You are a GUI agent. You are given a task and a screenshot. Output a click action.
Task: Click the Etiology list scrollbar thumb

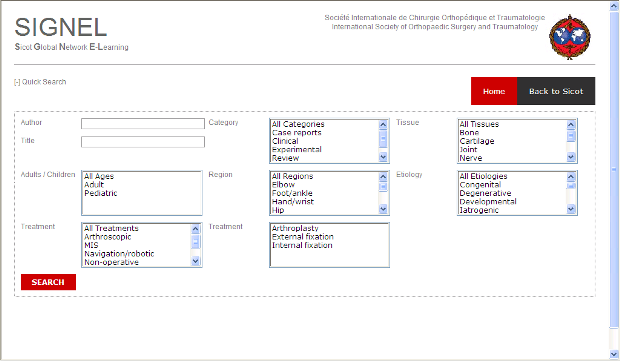(x=571, y=186)
